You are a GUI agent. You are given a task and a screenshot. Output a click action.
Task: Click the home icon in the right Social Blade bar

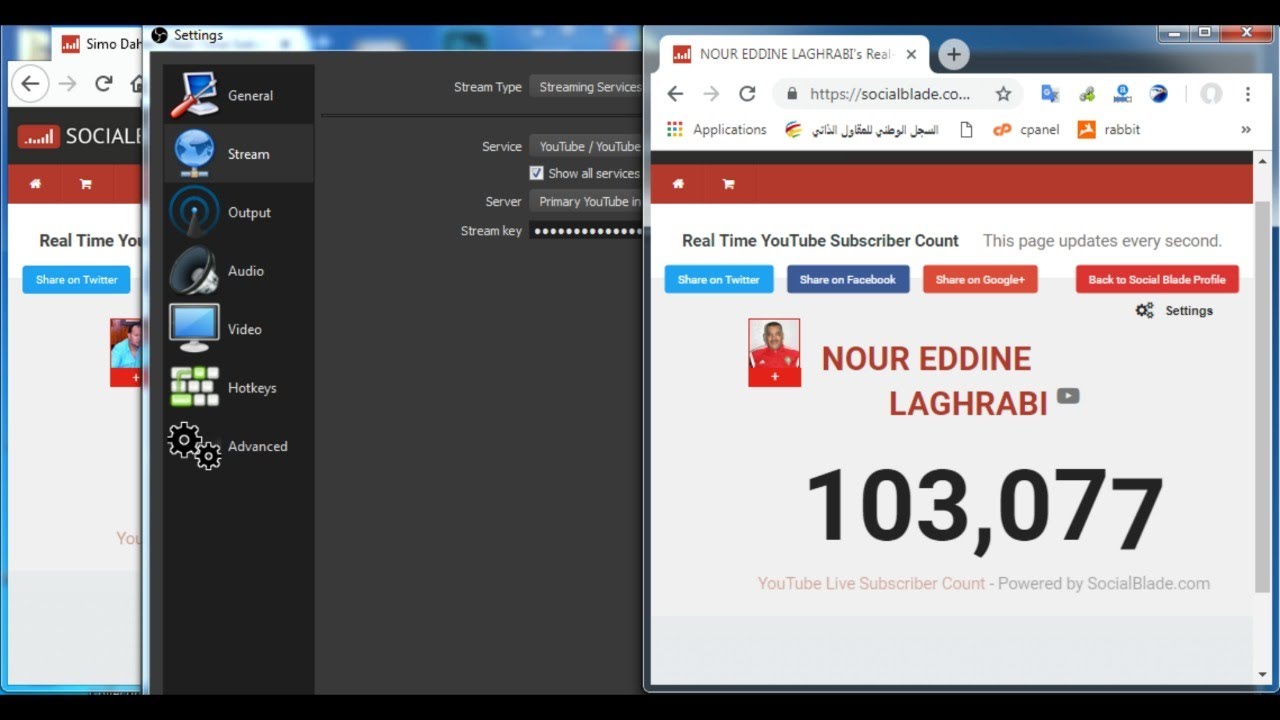tap(678, 184)
